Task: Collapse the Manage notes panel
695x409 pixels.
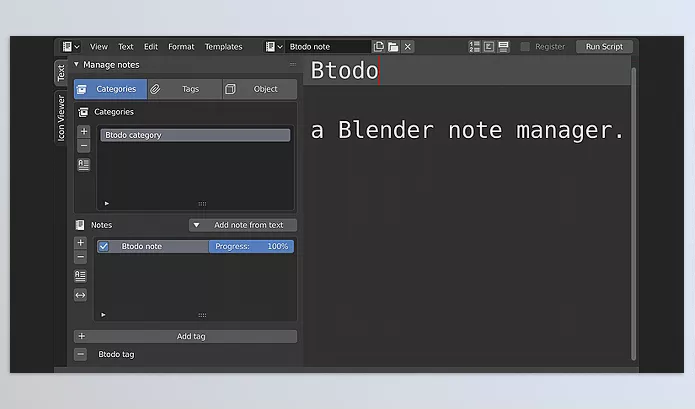Action: (76, 65)
